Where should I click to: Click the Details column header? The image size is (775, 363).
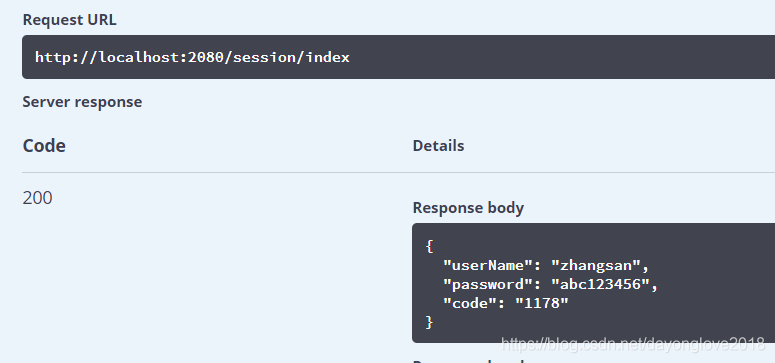click(x=438, y=146)
